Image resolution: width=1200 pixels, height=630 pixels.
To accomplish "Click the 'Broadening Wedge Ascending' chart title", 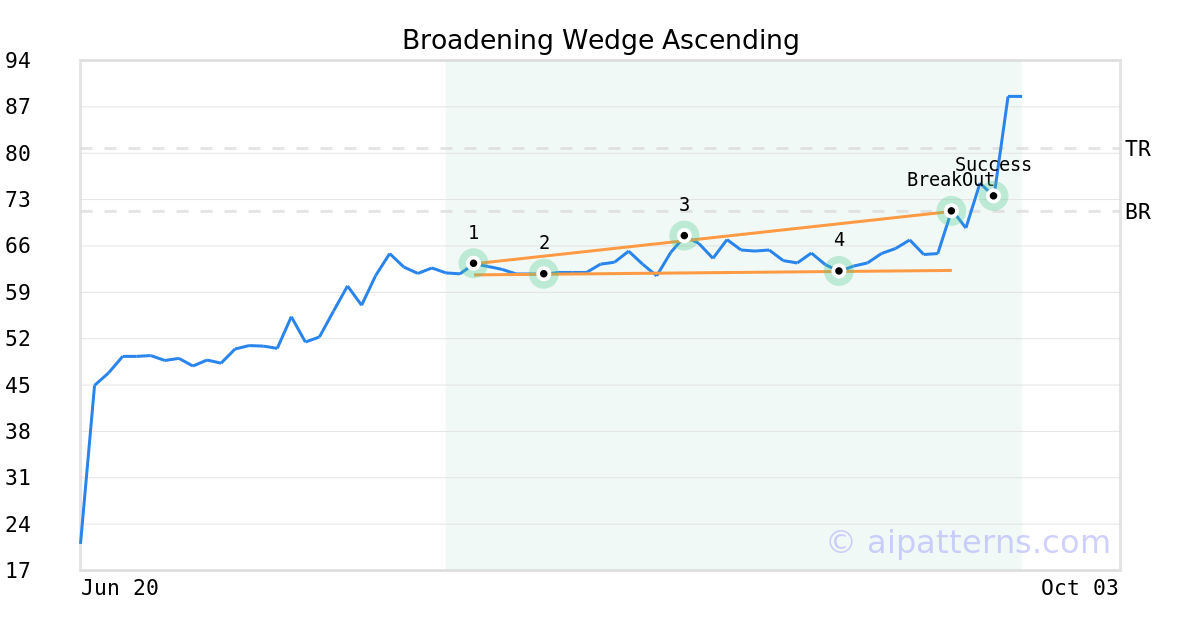I will [x=600, y=40].
